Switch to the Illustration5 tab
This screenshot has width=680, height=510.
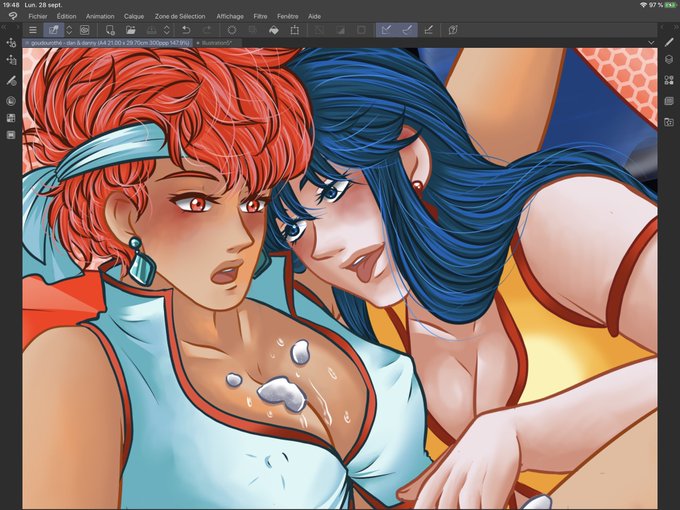pos(215,43)
